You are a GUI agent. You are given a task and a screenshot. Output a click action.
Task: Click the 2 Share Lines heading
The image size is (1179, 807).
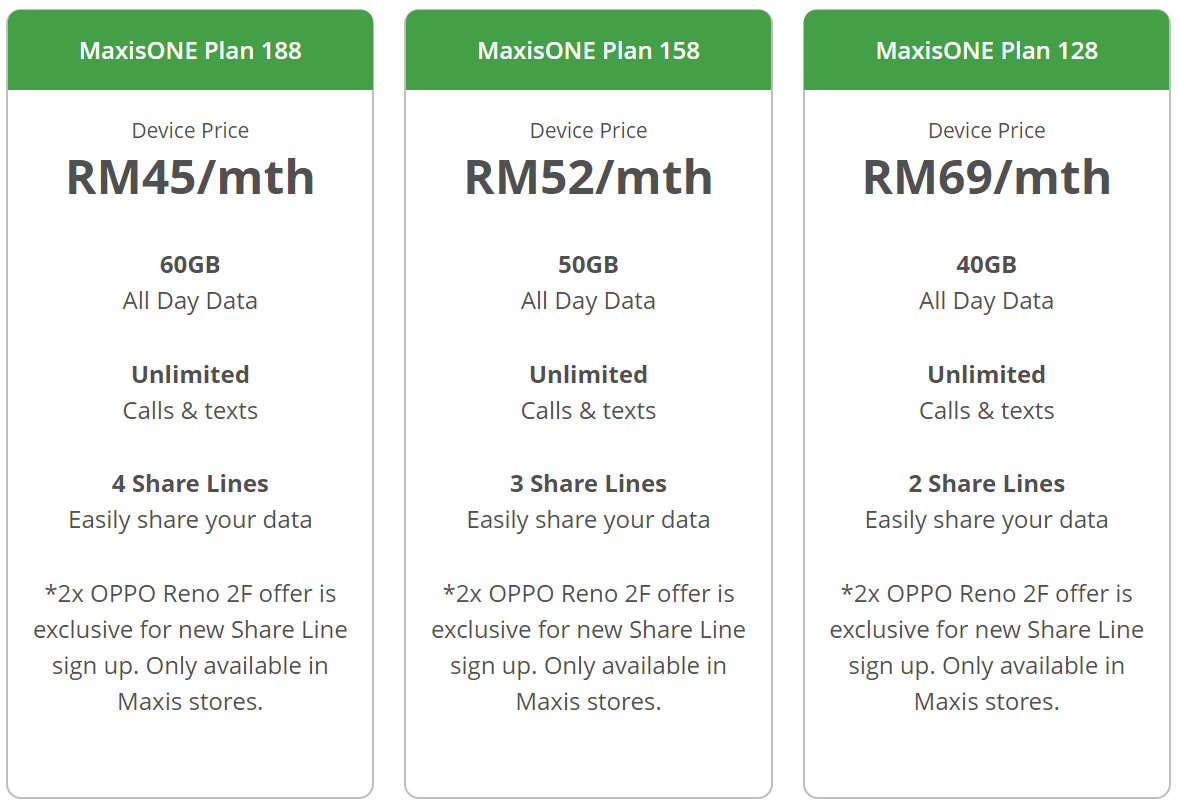tap(986, 484)
